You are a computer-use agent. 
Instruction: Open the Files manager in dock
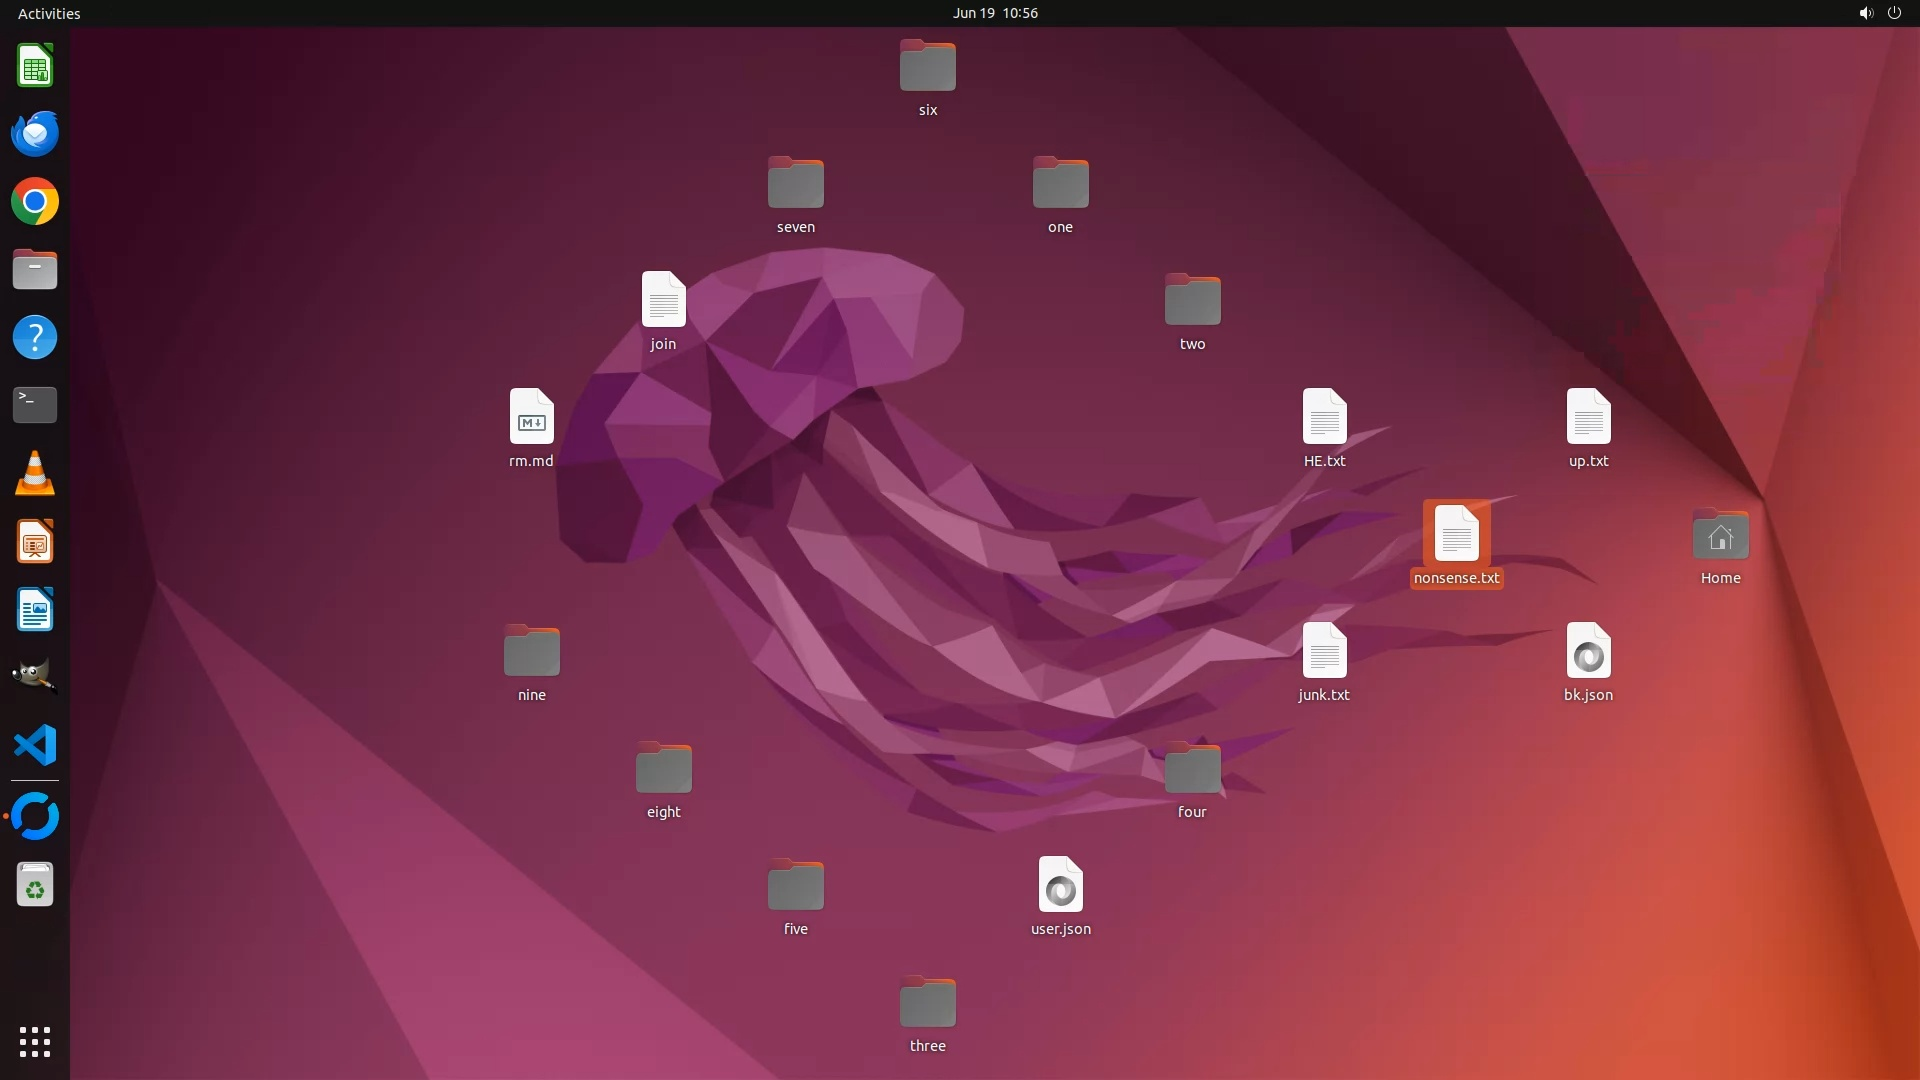point(35,270)
